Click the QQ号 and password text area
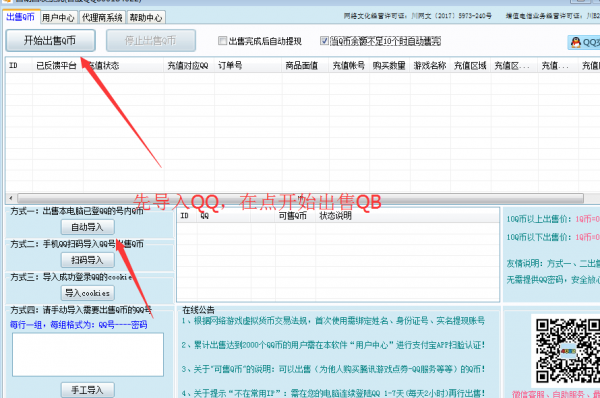The image size is (600, 398). pyautogui.click(x=88, y=354)
